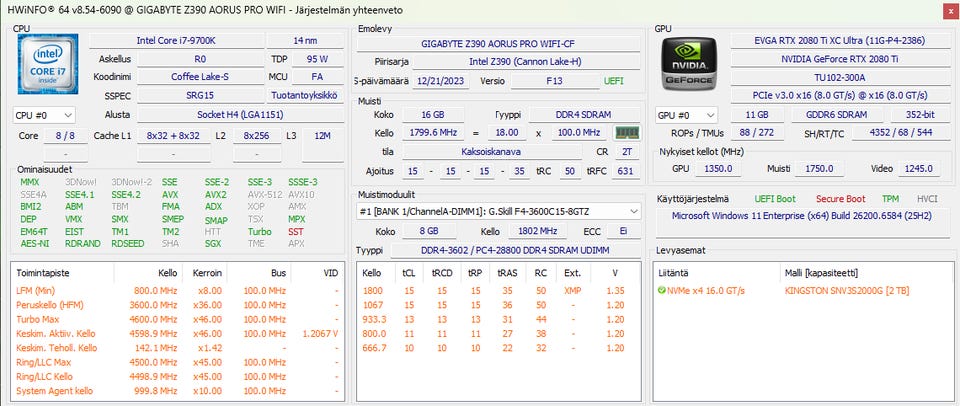This screenshot has width=960, height=406.
Task: Click the Turbo Max row in operating points
Action: (176, 319)
